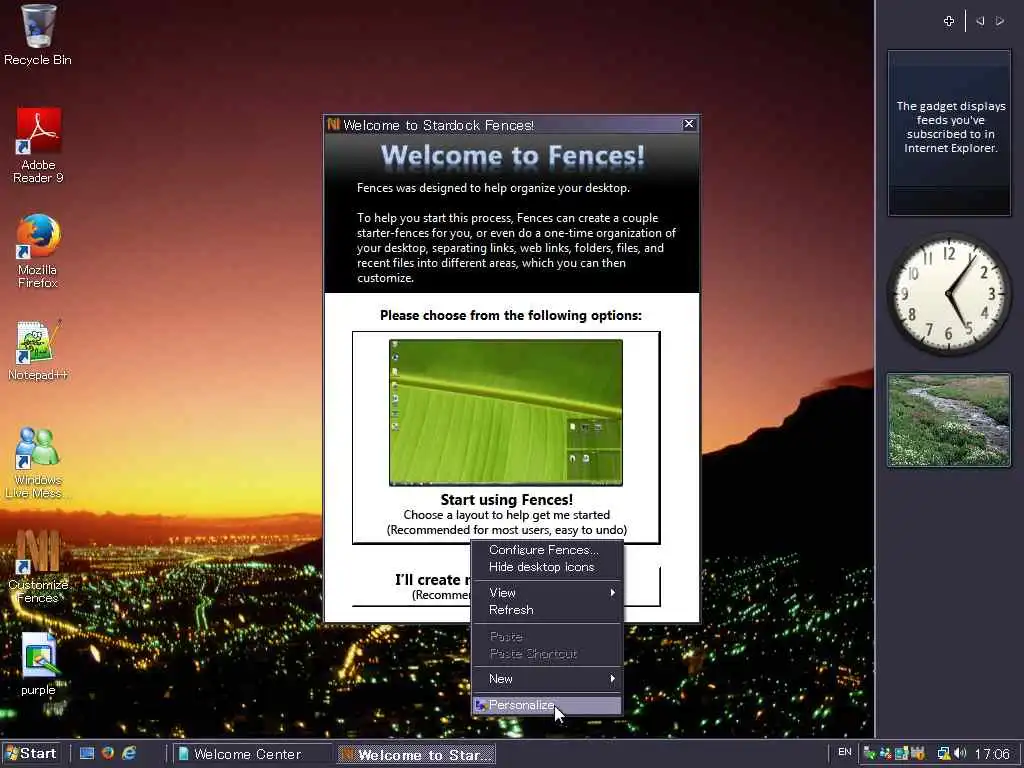Click the 17:06 taskbar clock
This screenshot has width=1024, height=768.
tap(992, 754)
